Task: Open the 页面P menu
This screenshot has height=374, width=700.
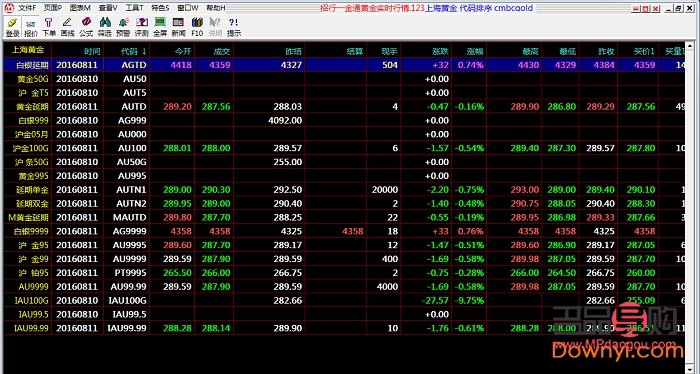Action: (54, 8)
